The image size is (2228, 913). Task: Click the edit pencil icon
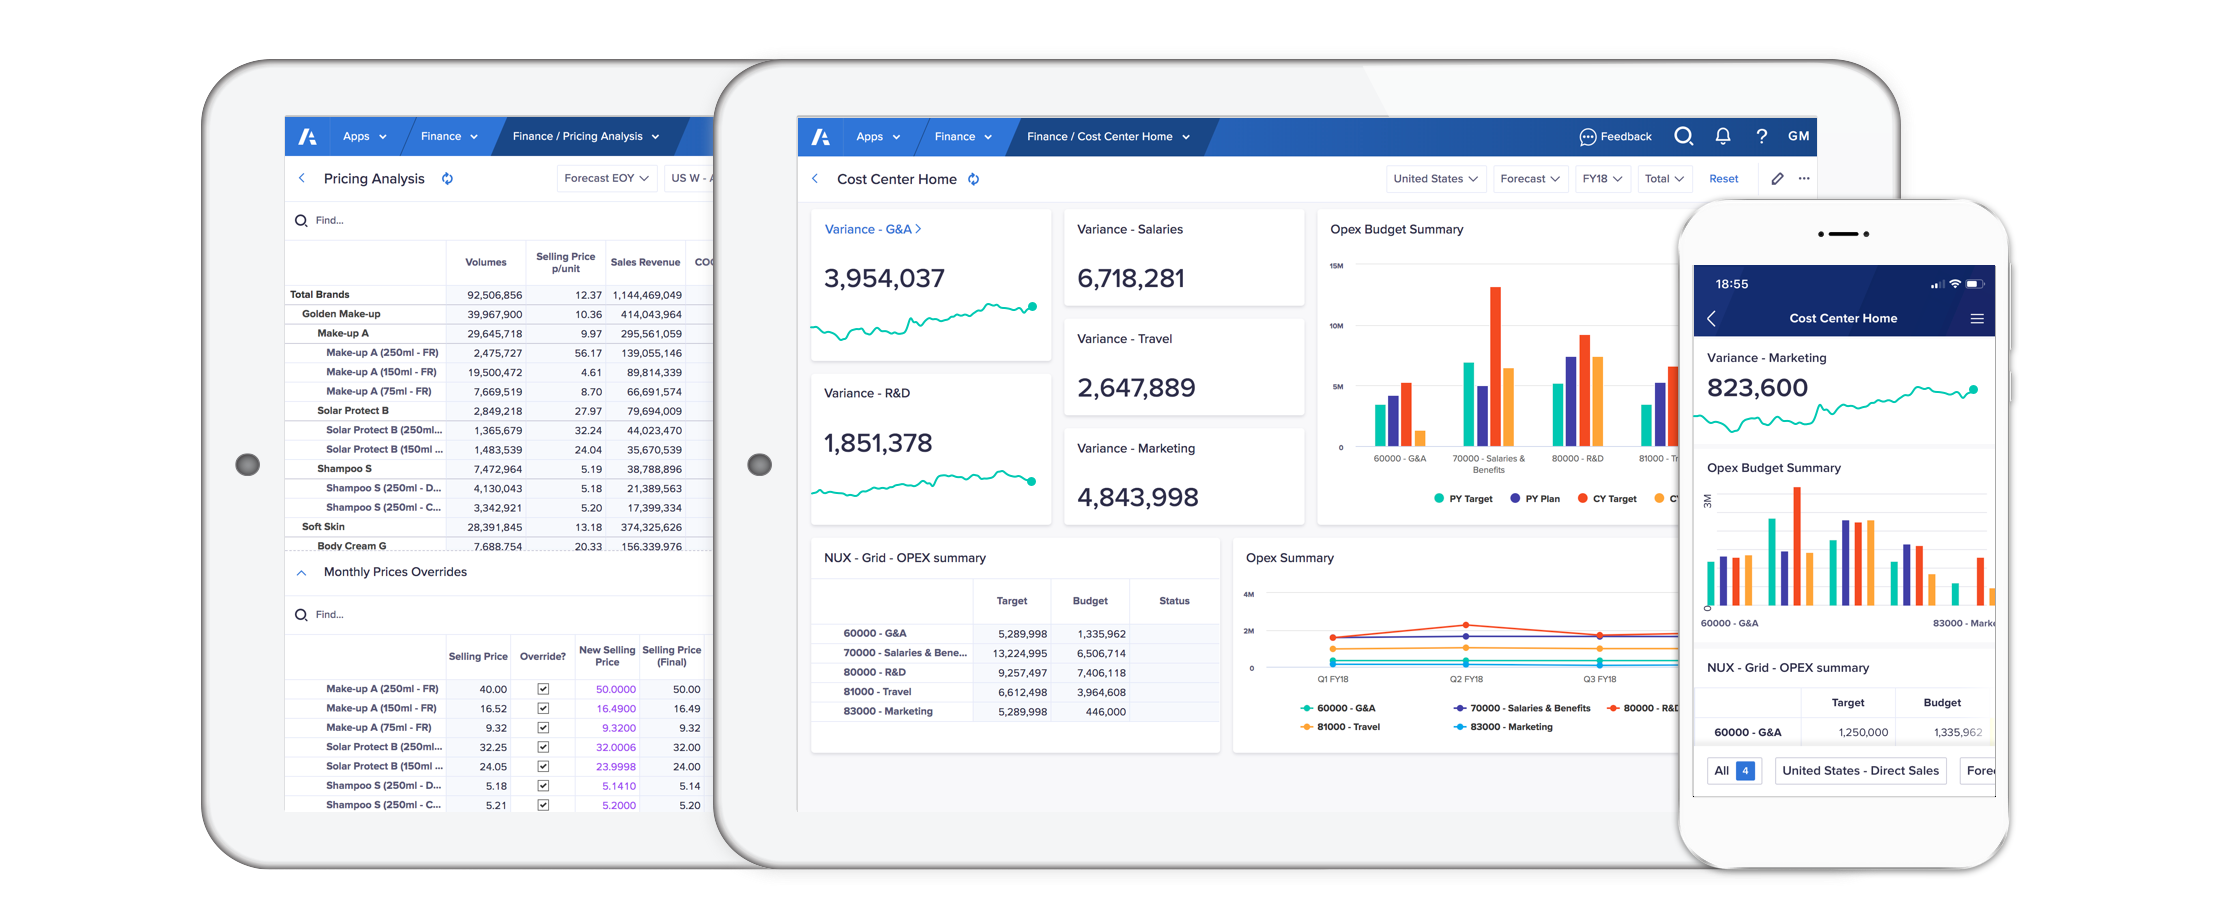pos(1777,179)
